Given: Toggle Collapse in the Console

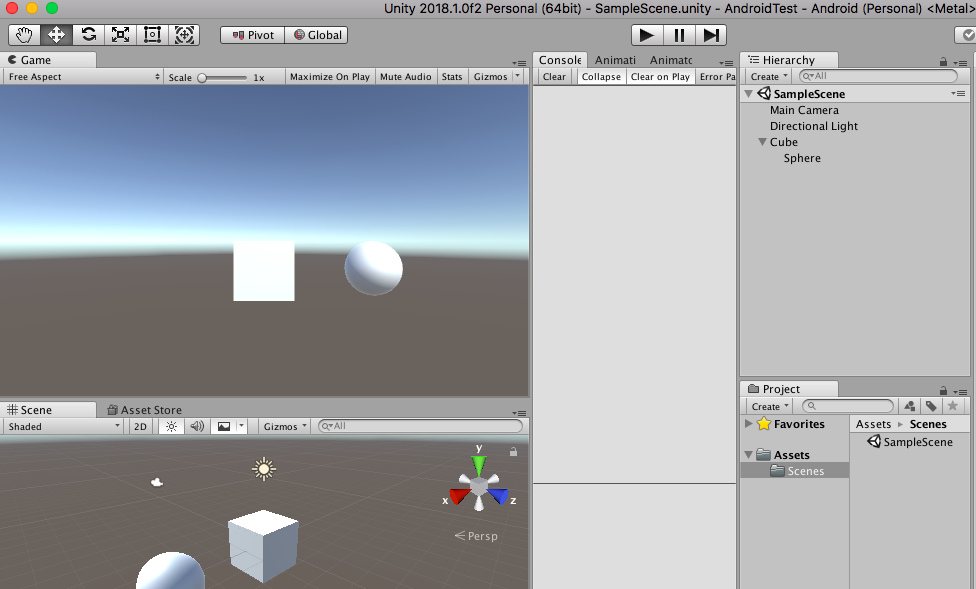Looking at the screenshot, I should tap(601, 77).
